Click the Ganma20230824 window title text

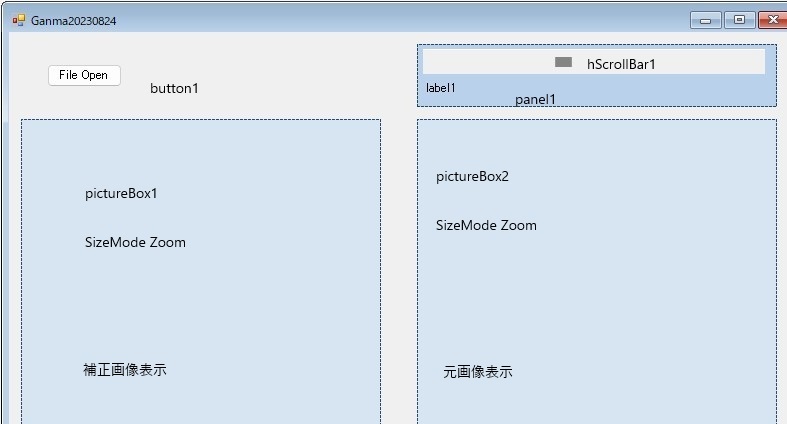click(x=73, y=20)
